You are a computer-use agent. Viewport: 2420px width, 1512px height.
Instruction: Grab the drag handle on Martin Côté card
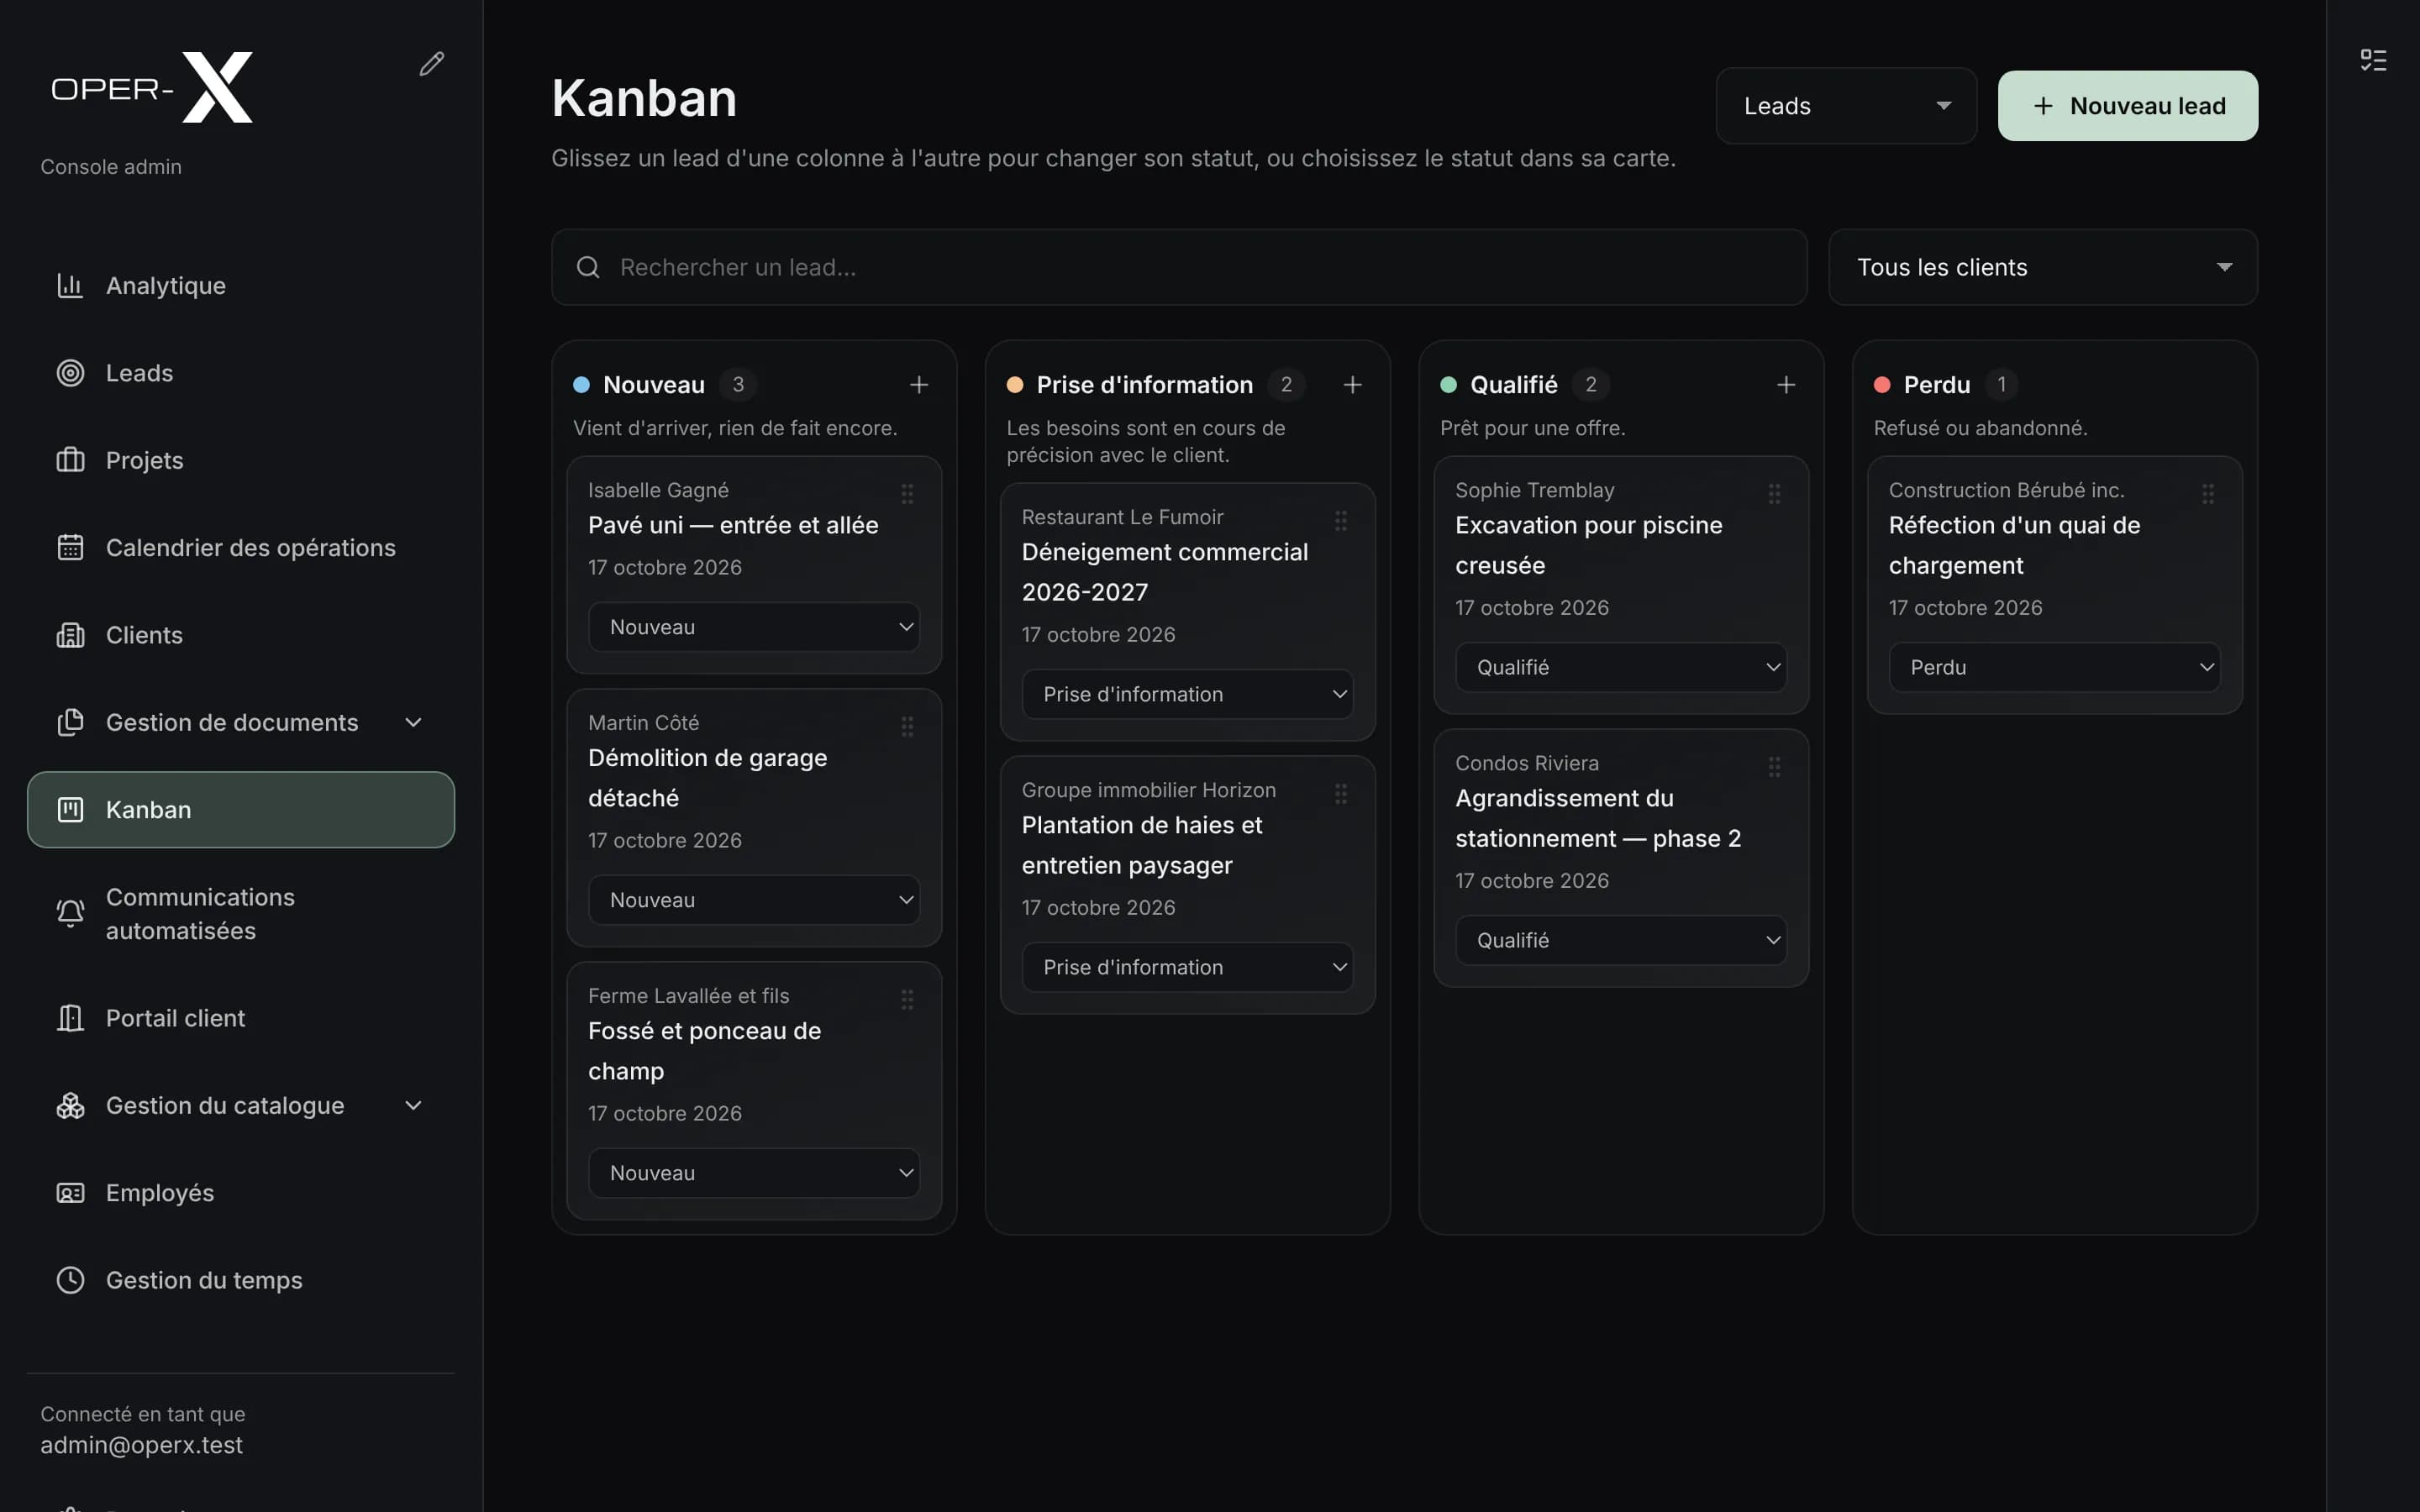pos(907,726)
